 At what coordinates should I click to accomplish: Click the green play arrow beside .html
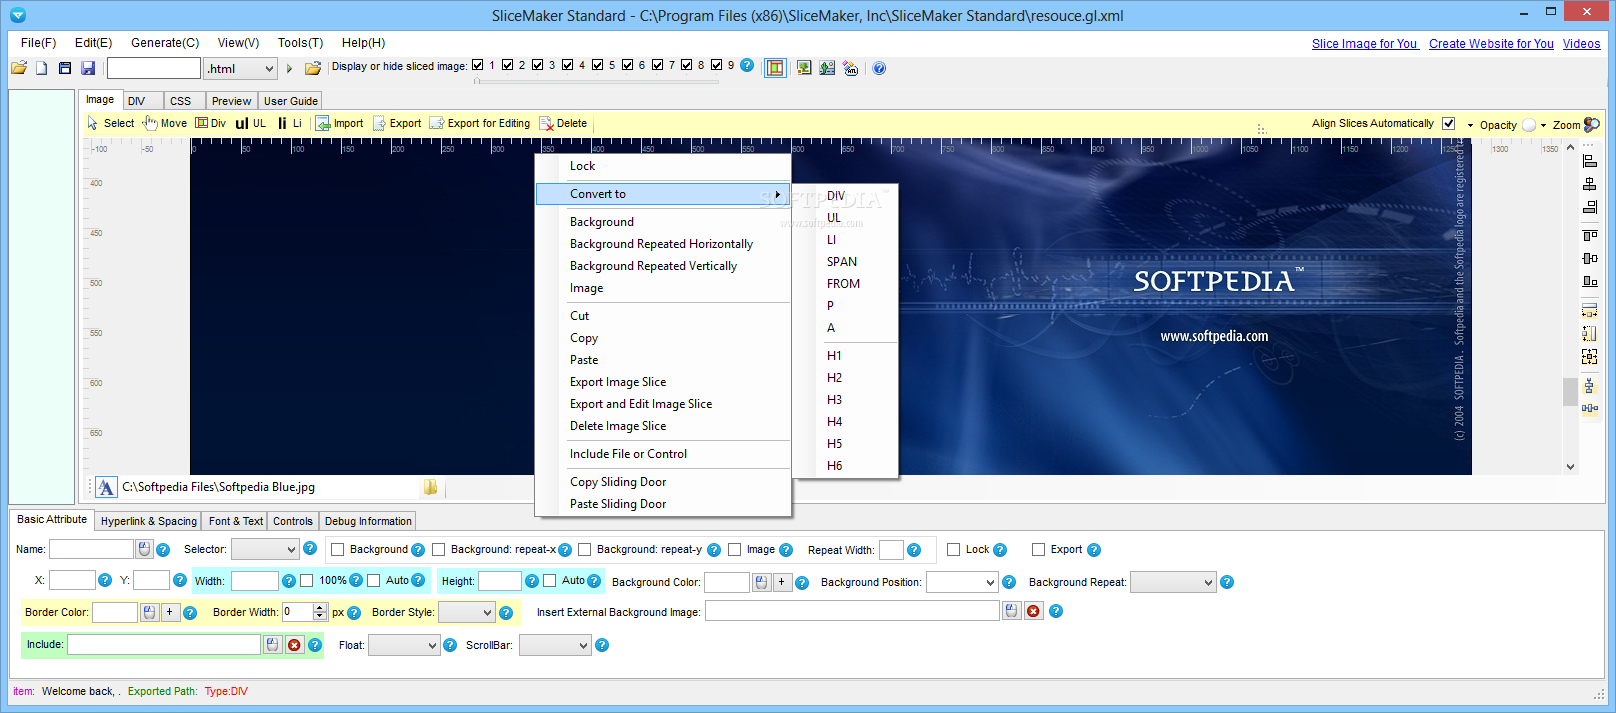[x=289, y=69]
